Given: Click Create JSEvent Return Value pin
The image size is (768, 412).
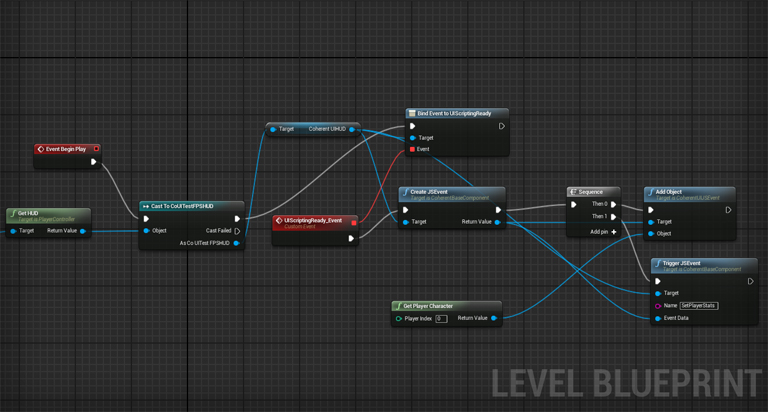Looking at the screenshot, I should point(497,222).
